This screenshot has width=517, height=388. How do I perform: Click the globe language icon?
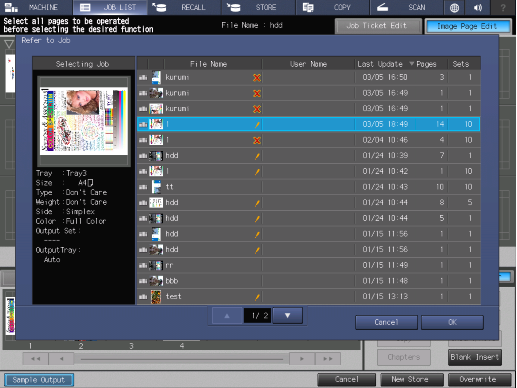coord(454,7)
